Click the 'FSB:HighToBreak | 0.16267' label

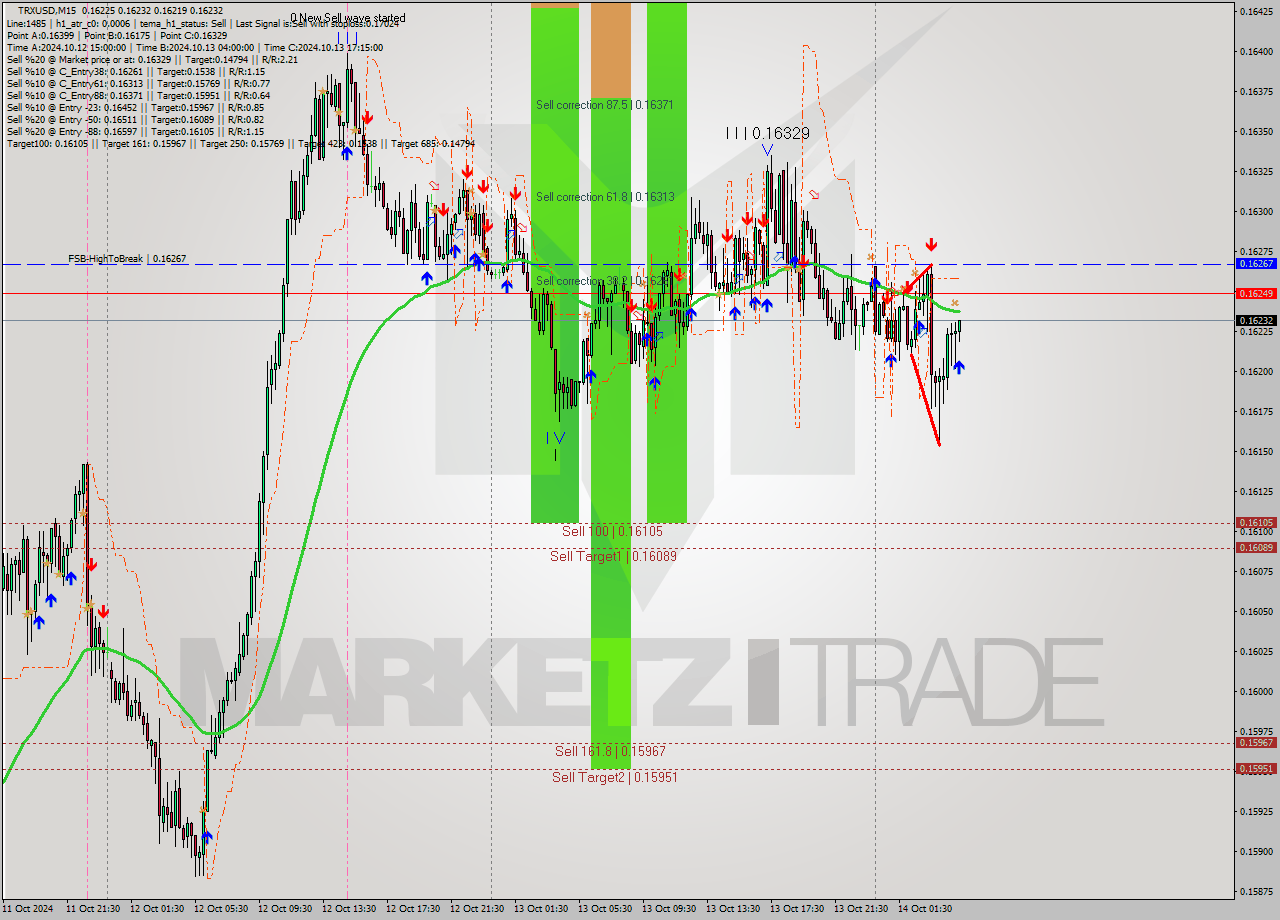tap(127, 259)
